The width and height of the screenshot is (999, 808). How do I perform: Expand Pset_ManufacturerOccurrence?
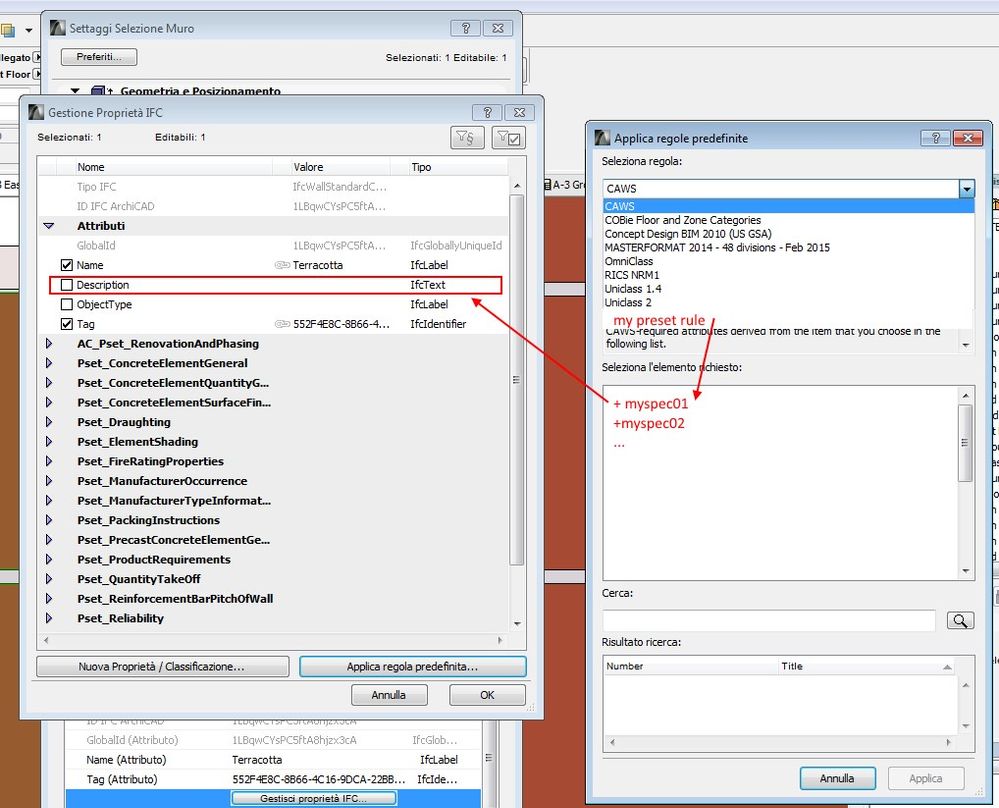click(x=49, y=481)
